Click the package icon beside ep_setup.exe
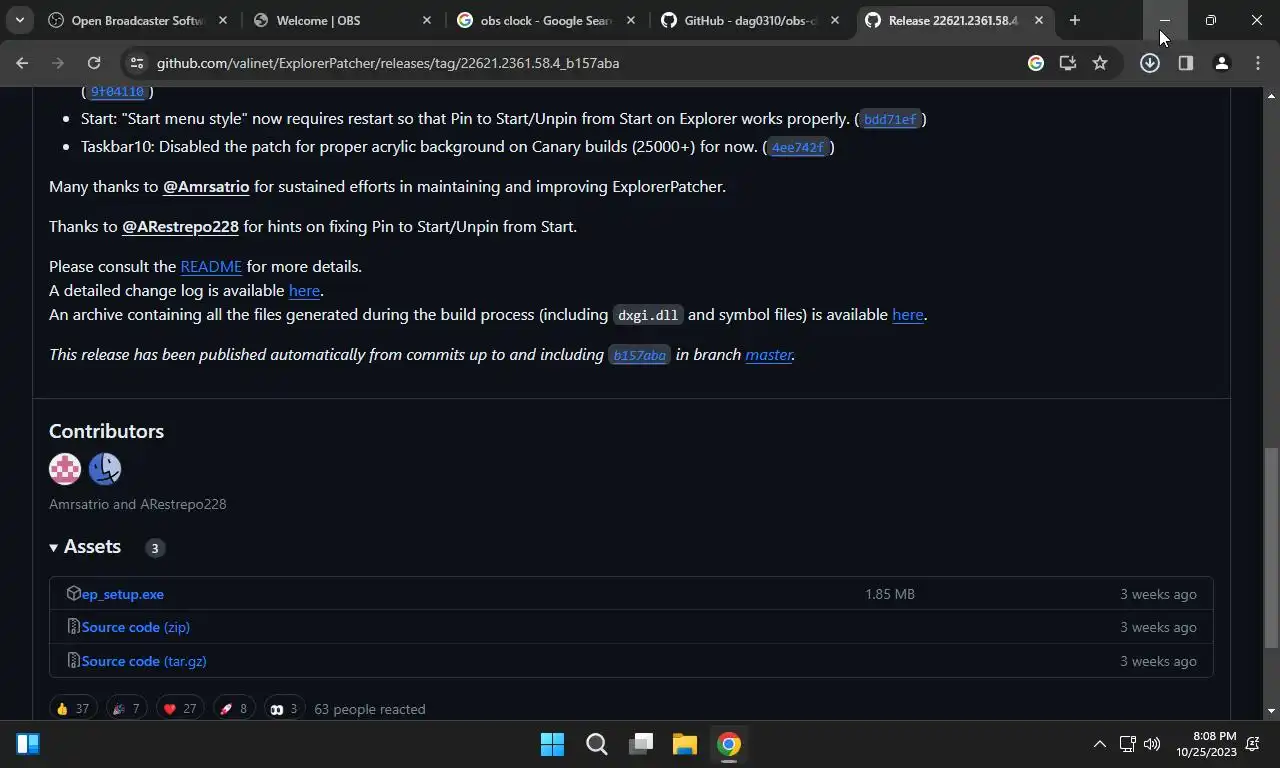The width and height of the screenshot is (1280, 768). [x=73, y=593]
